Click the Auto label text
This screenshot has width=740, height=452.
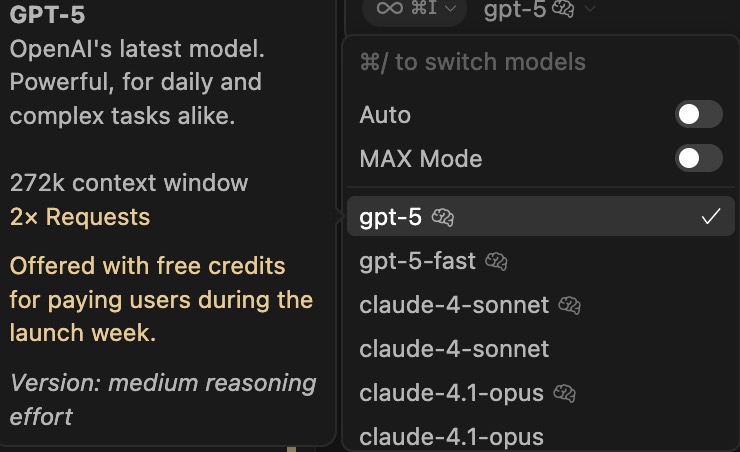pos(385,115)
